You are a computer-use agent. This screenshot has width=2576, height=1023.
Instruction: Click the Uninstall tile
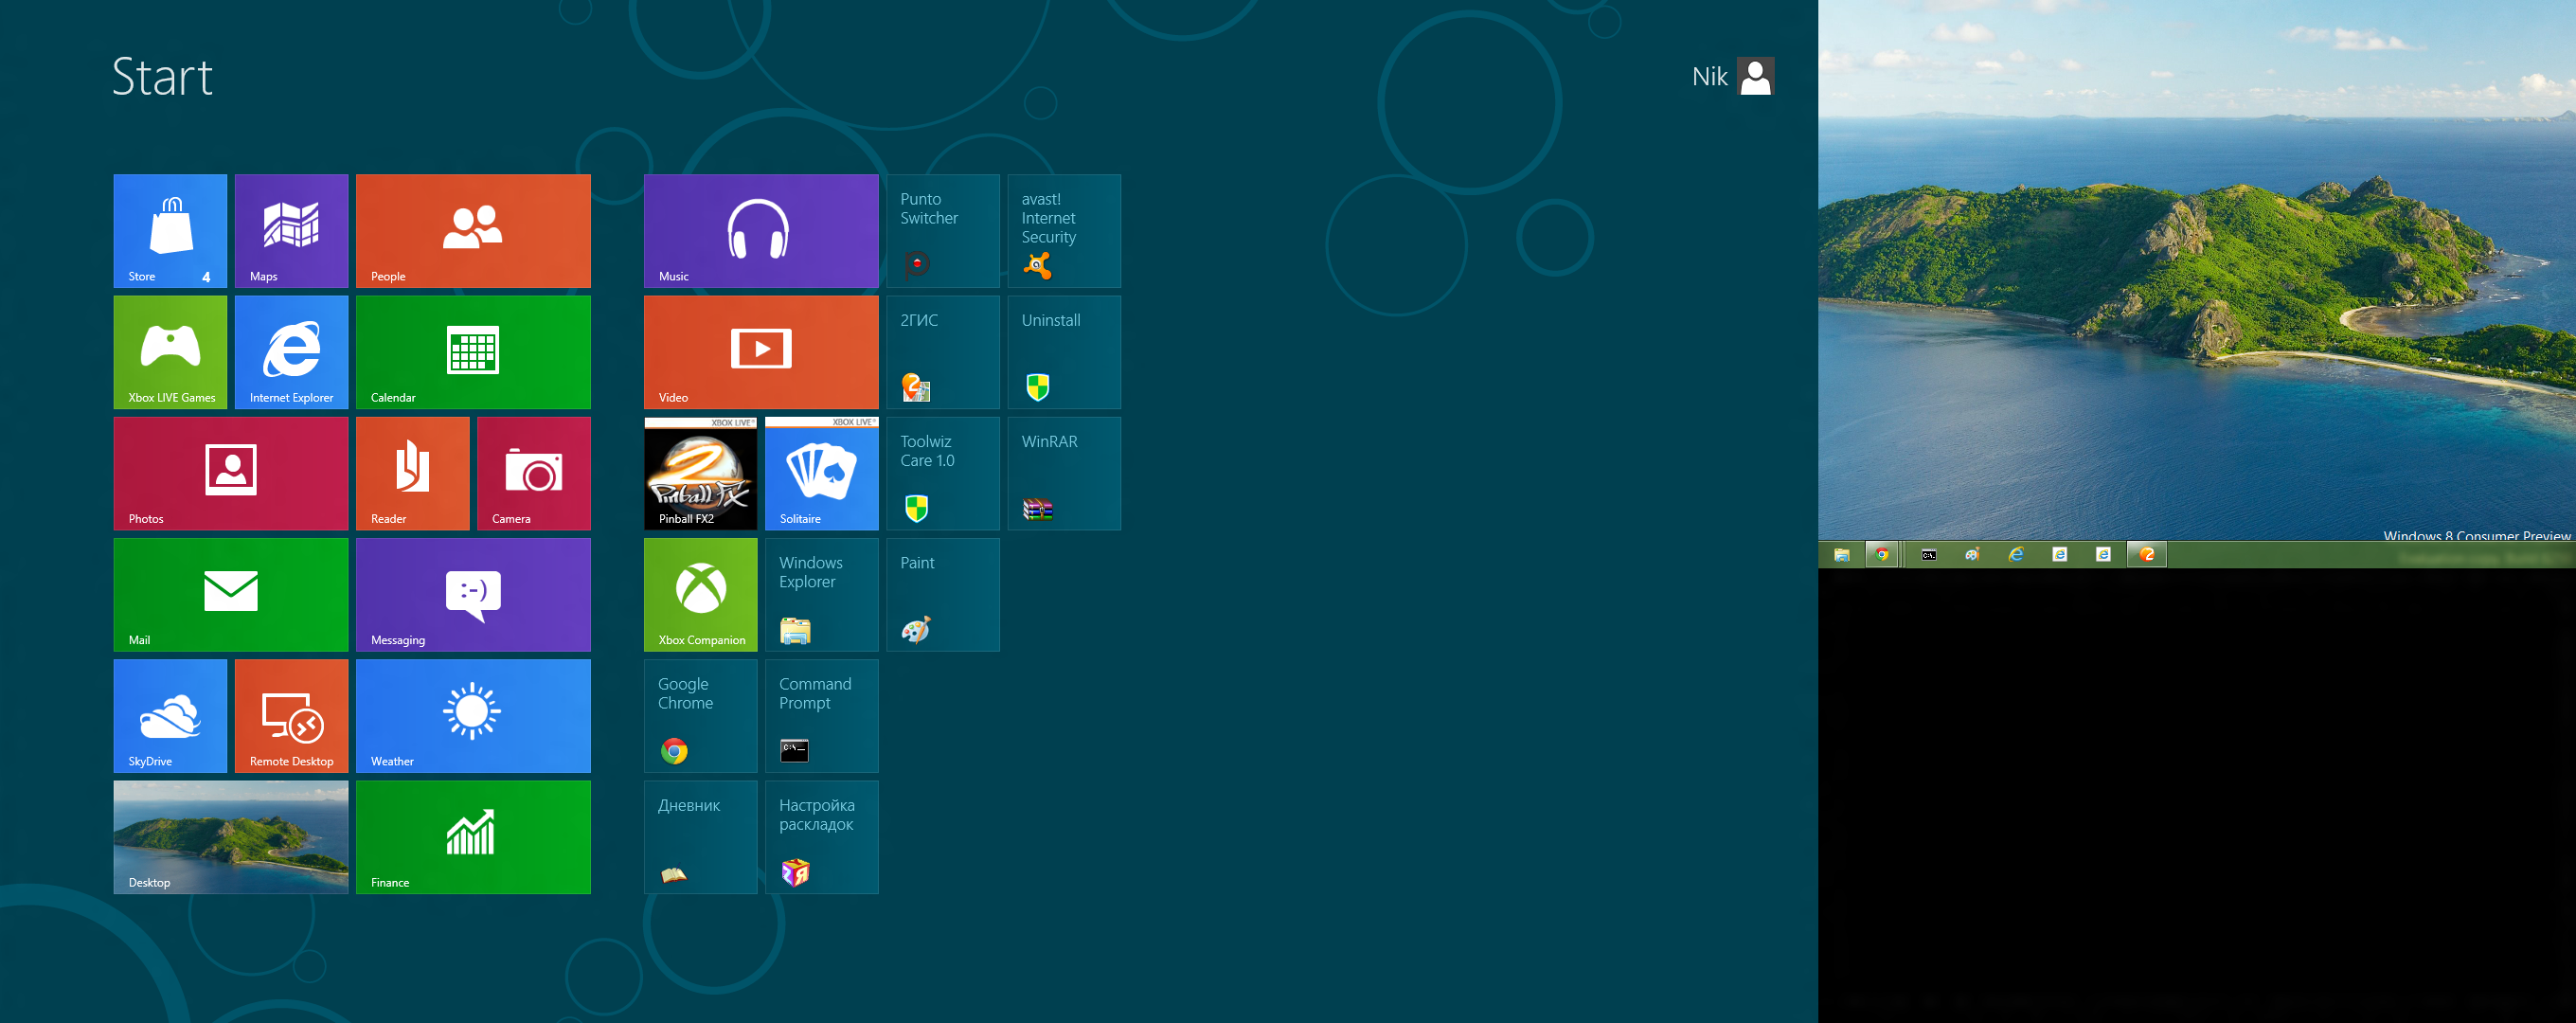tap(1064, 352)
